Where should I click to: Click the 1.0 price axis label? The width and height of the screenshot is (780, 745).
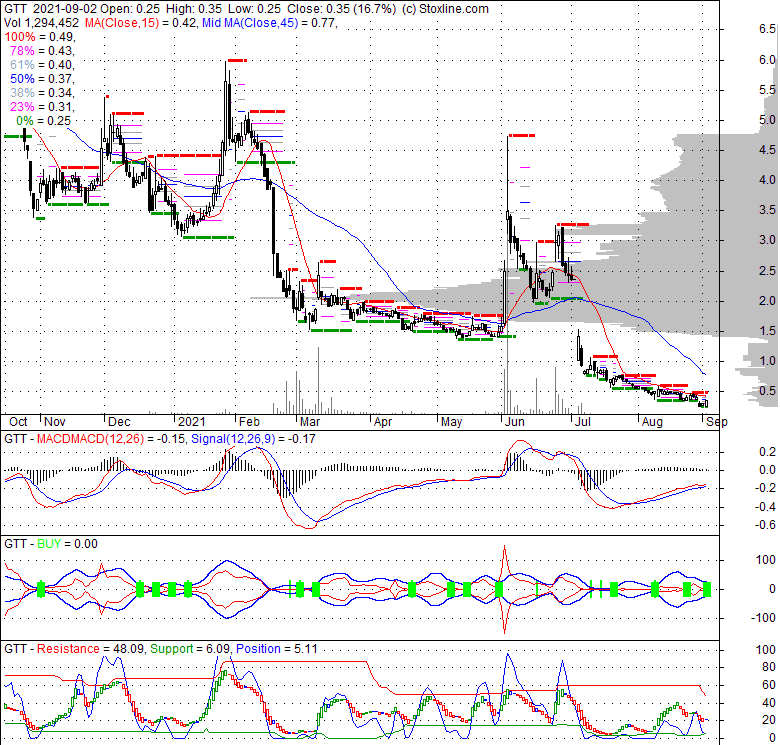[x=768, y=361]
